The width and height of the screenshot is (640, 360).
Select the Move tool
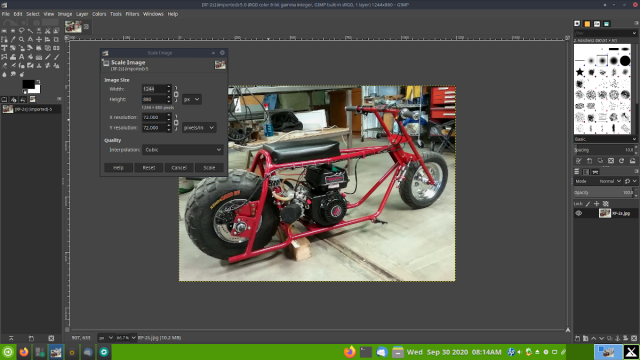[39, 39]
